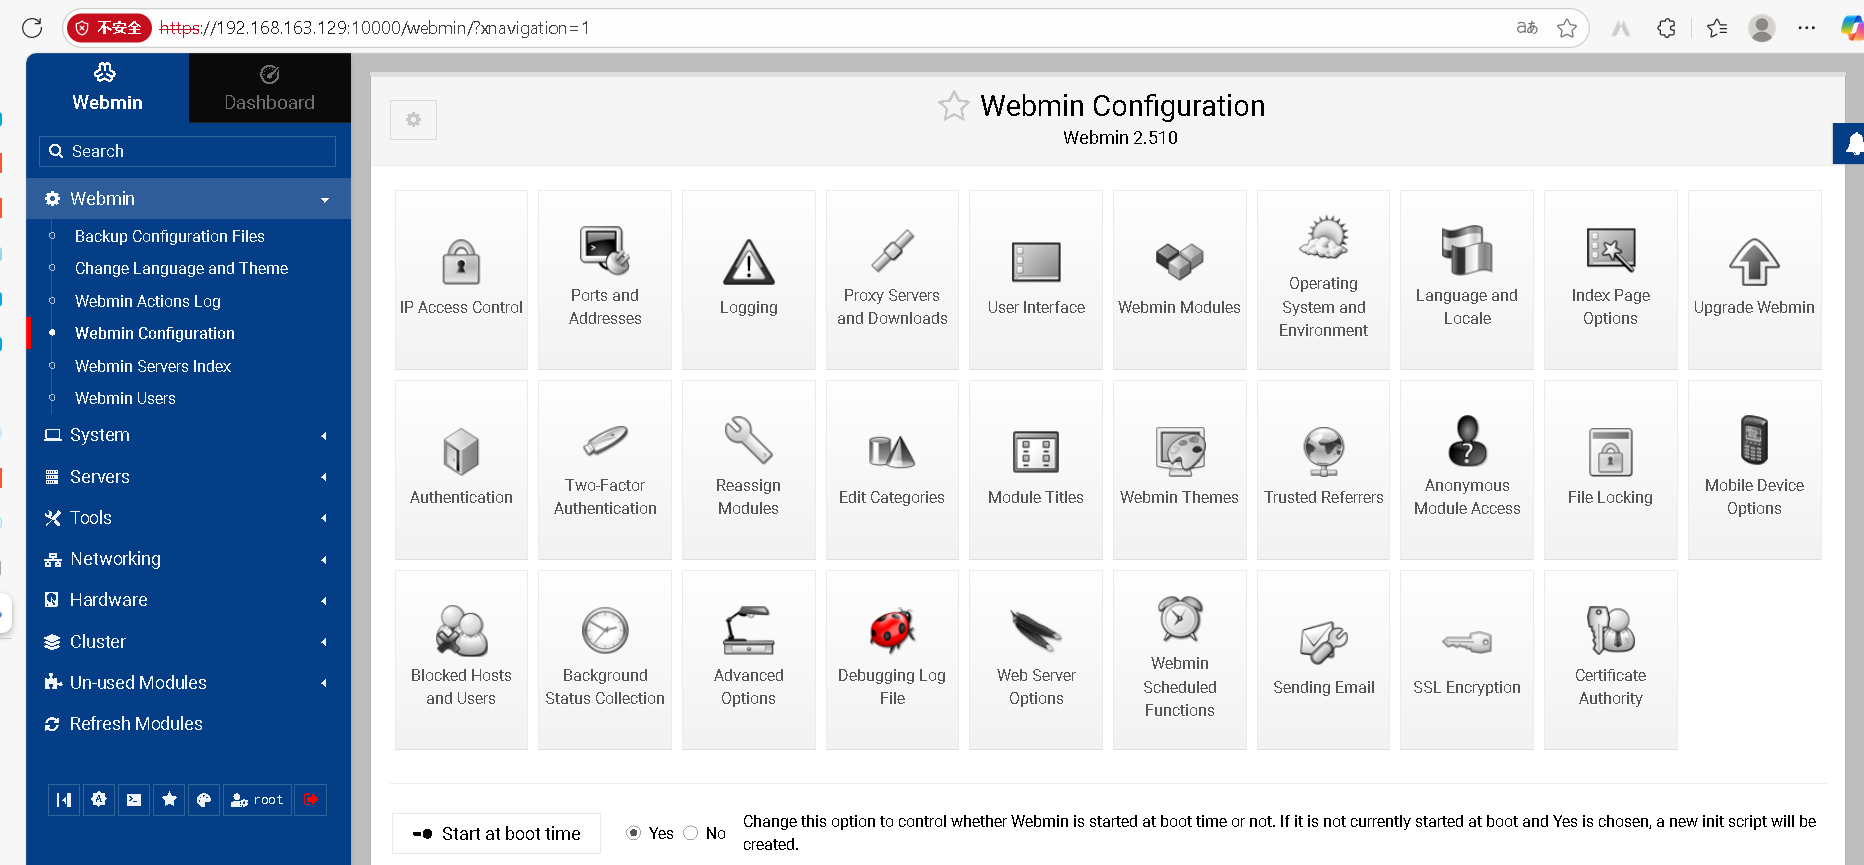Open Sending Email settings
This screenshot has height=865, width=1864.
tap(1323, 660)
